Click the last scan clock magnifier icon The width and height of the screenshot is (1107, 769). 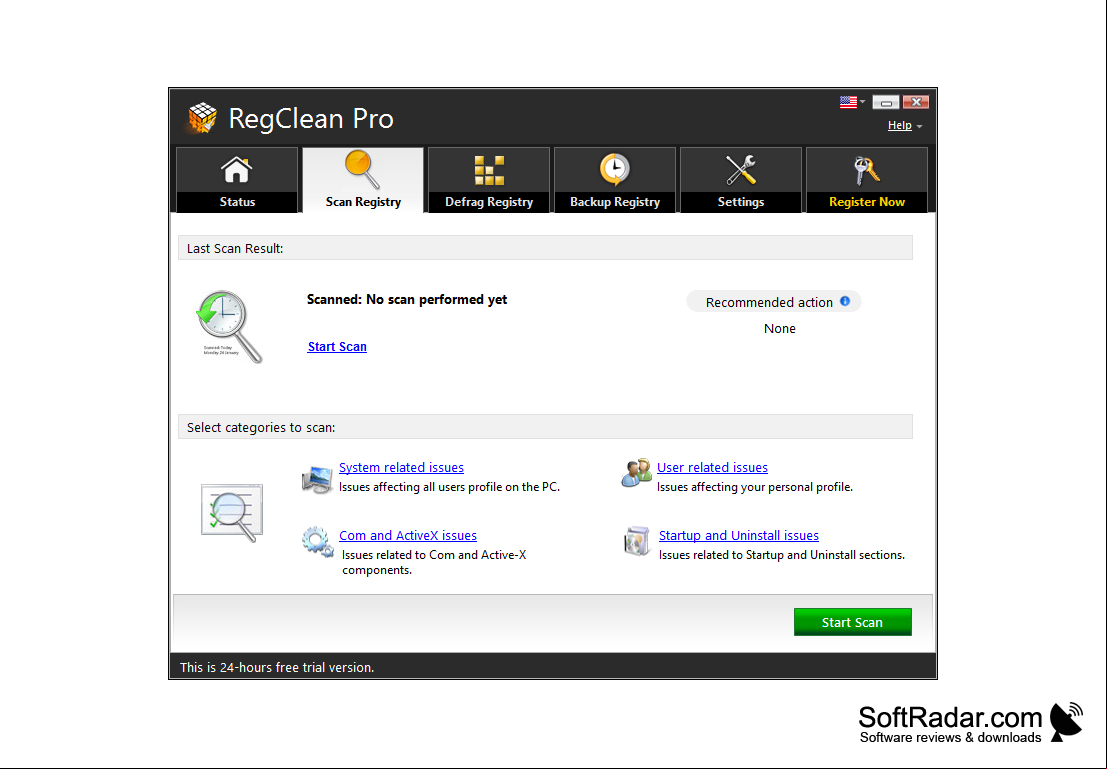point(228,326)
